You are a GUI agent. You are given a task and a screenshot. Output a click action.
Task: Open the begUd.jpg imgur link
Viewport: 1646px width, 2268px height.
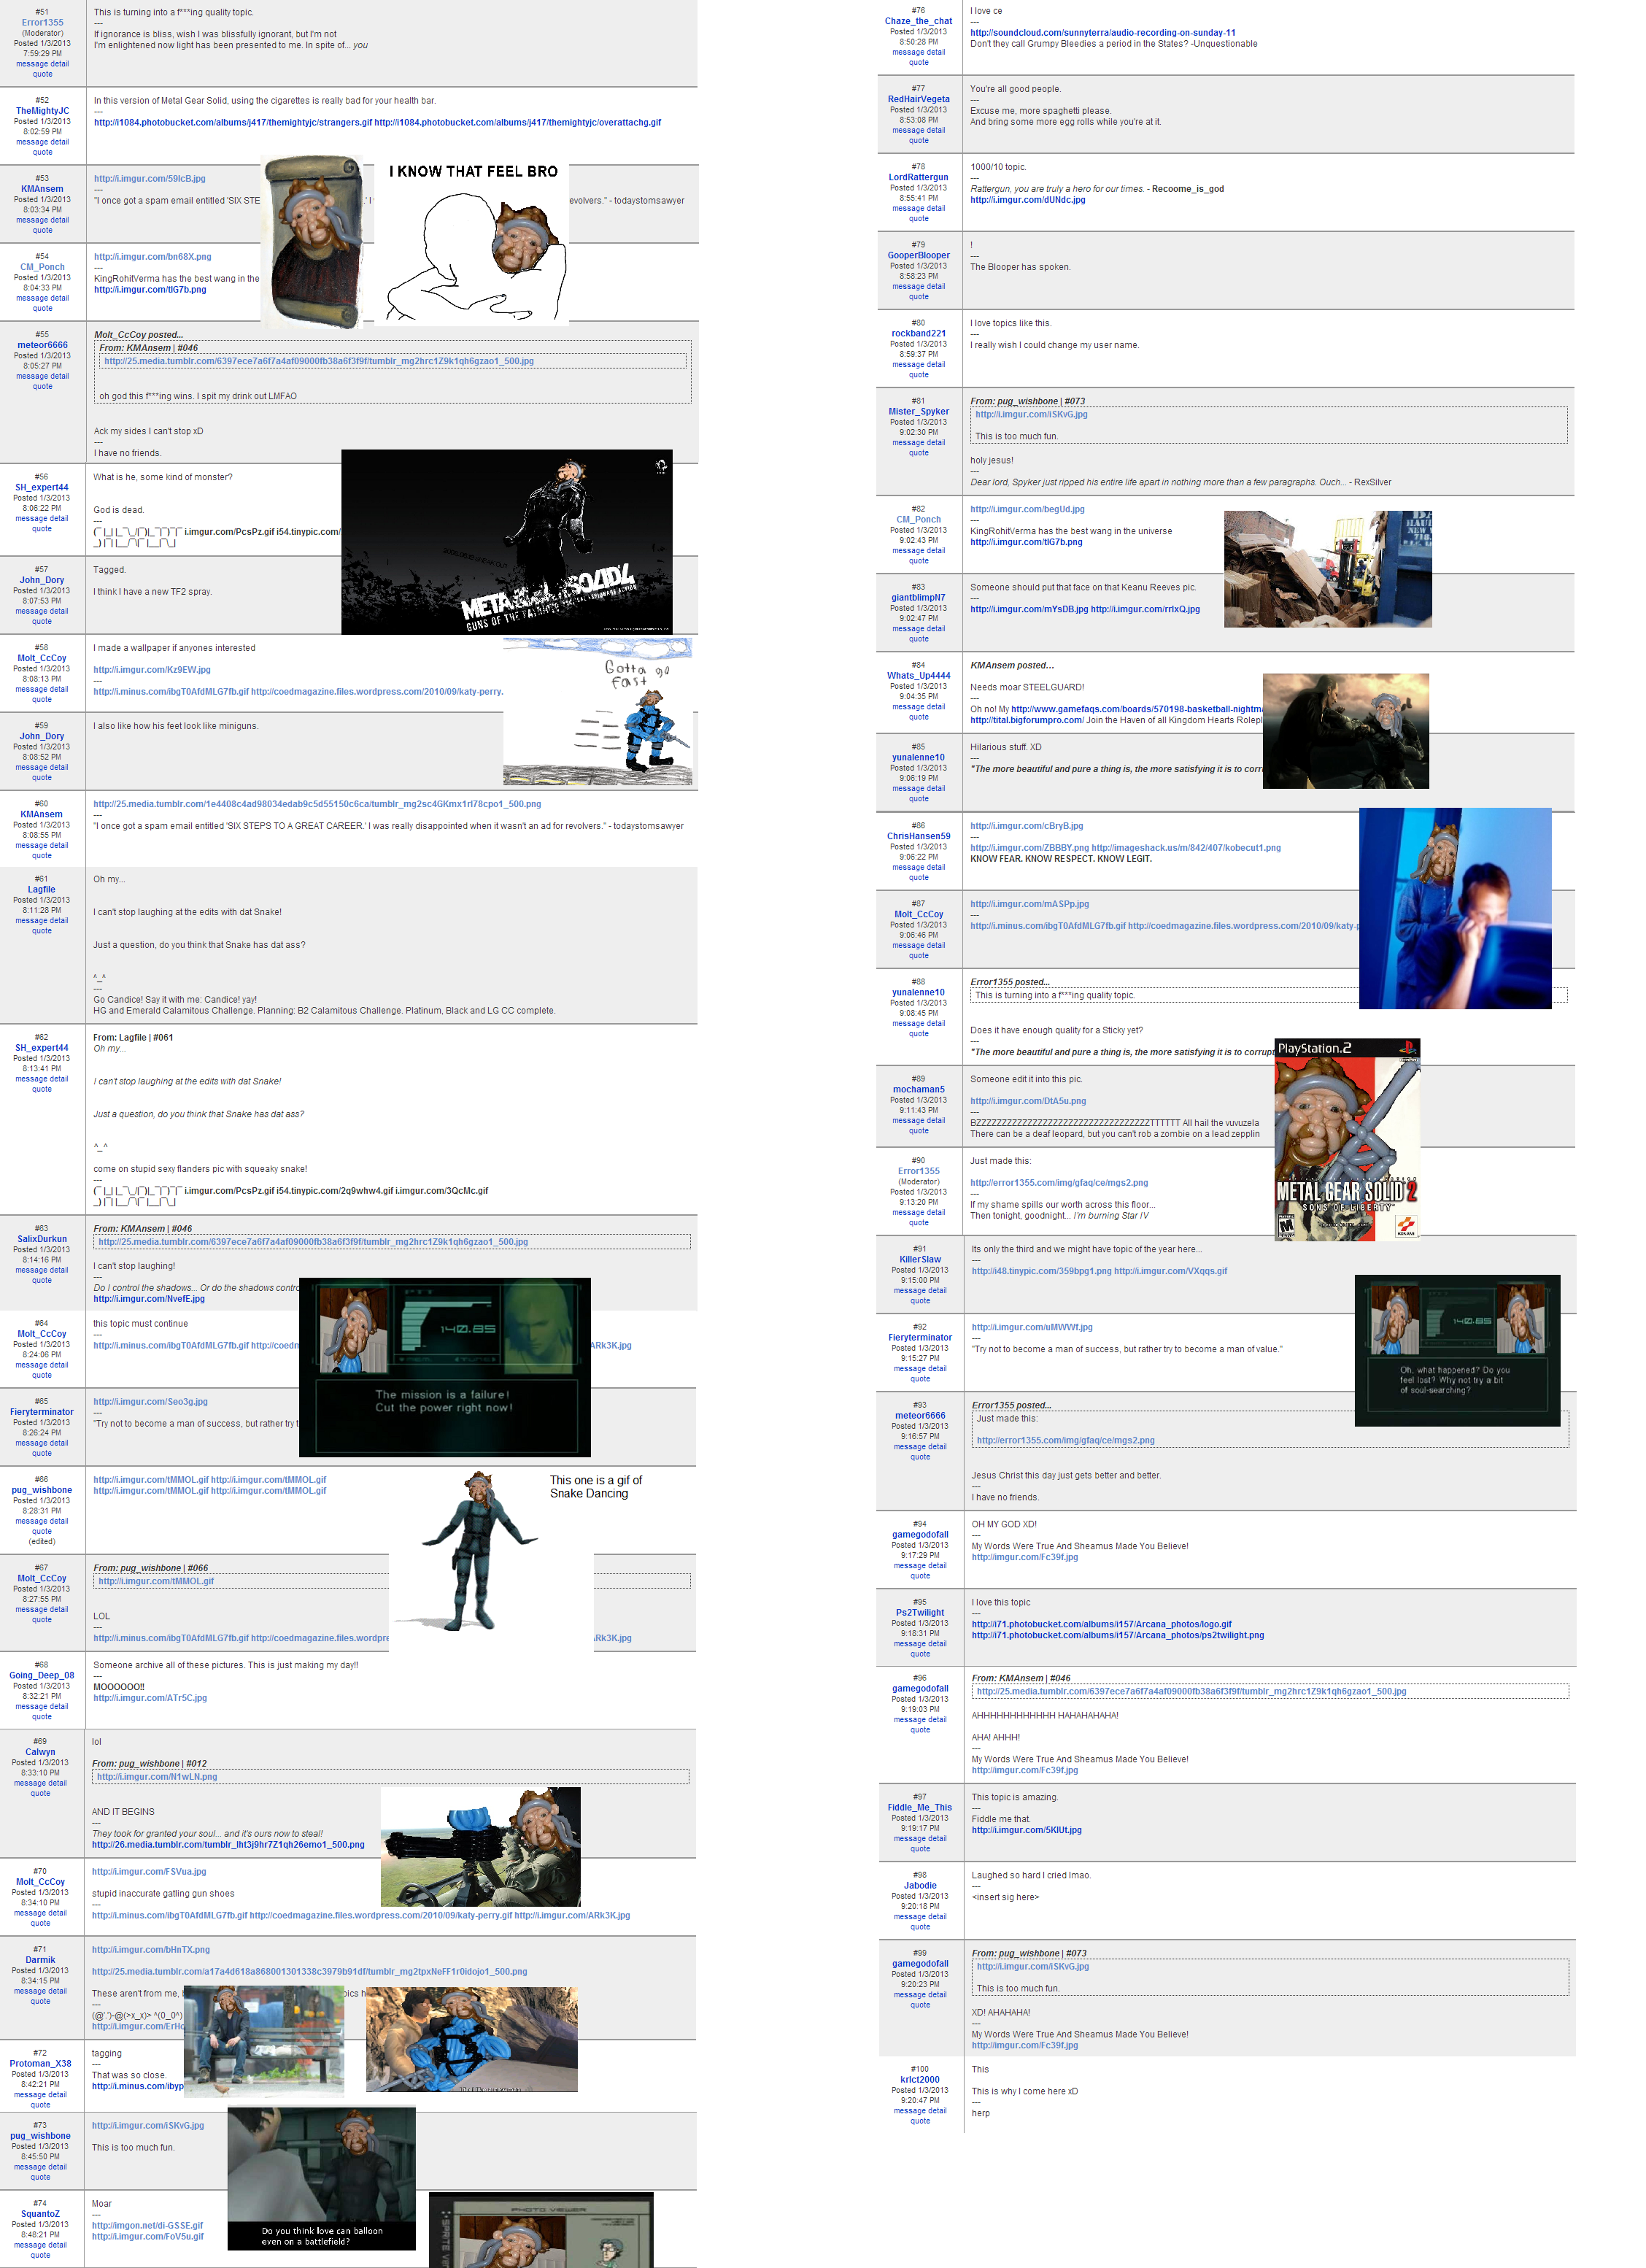click(1027, 510)
